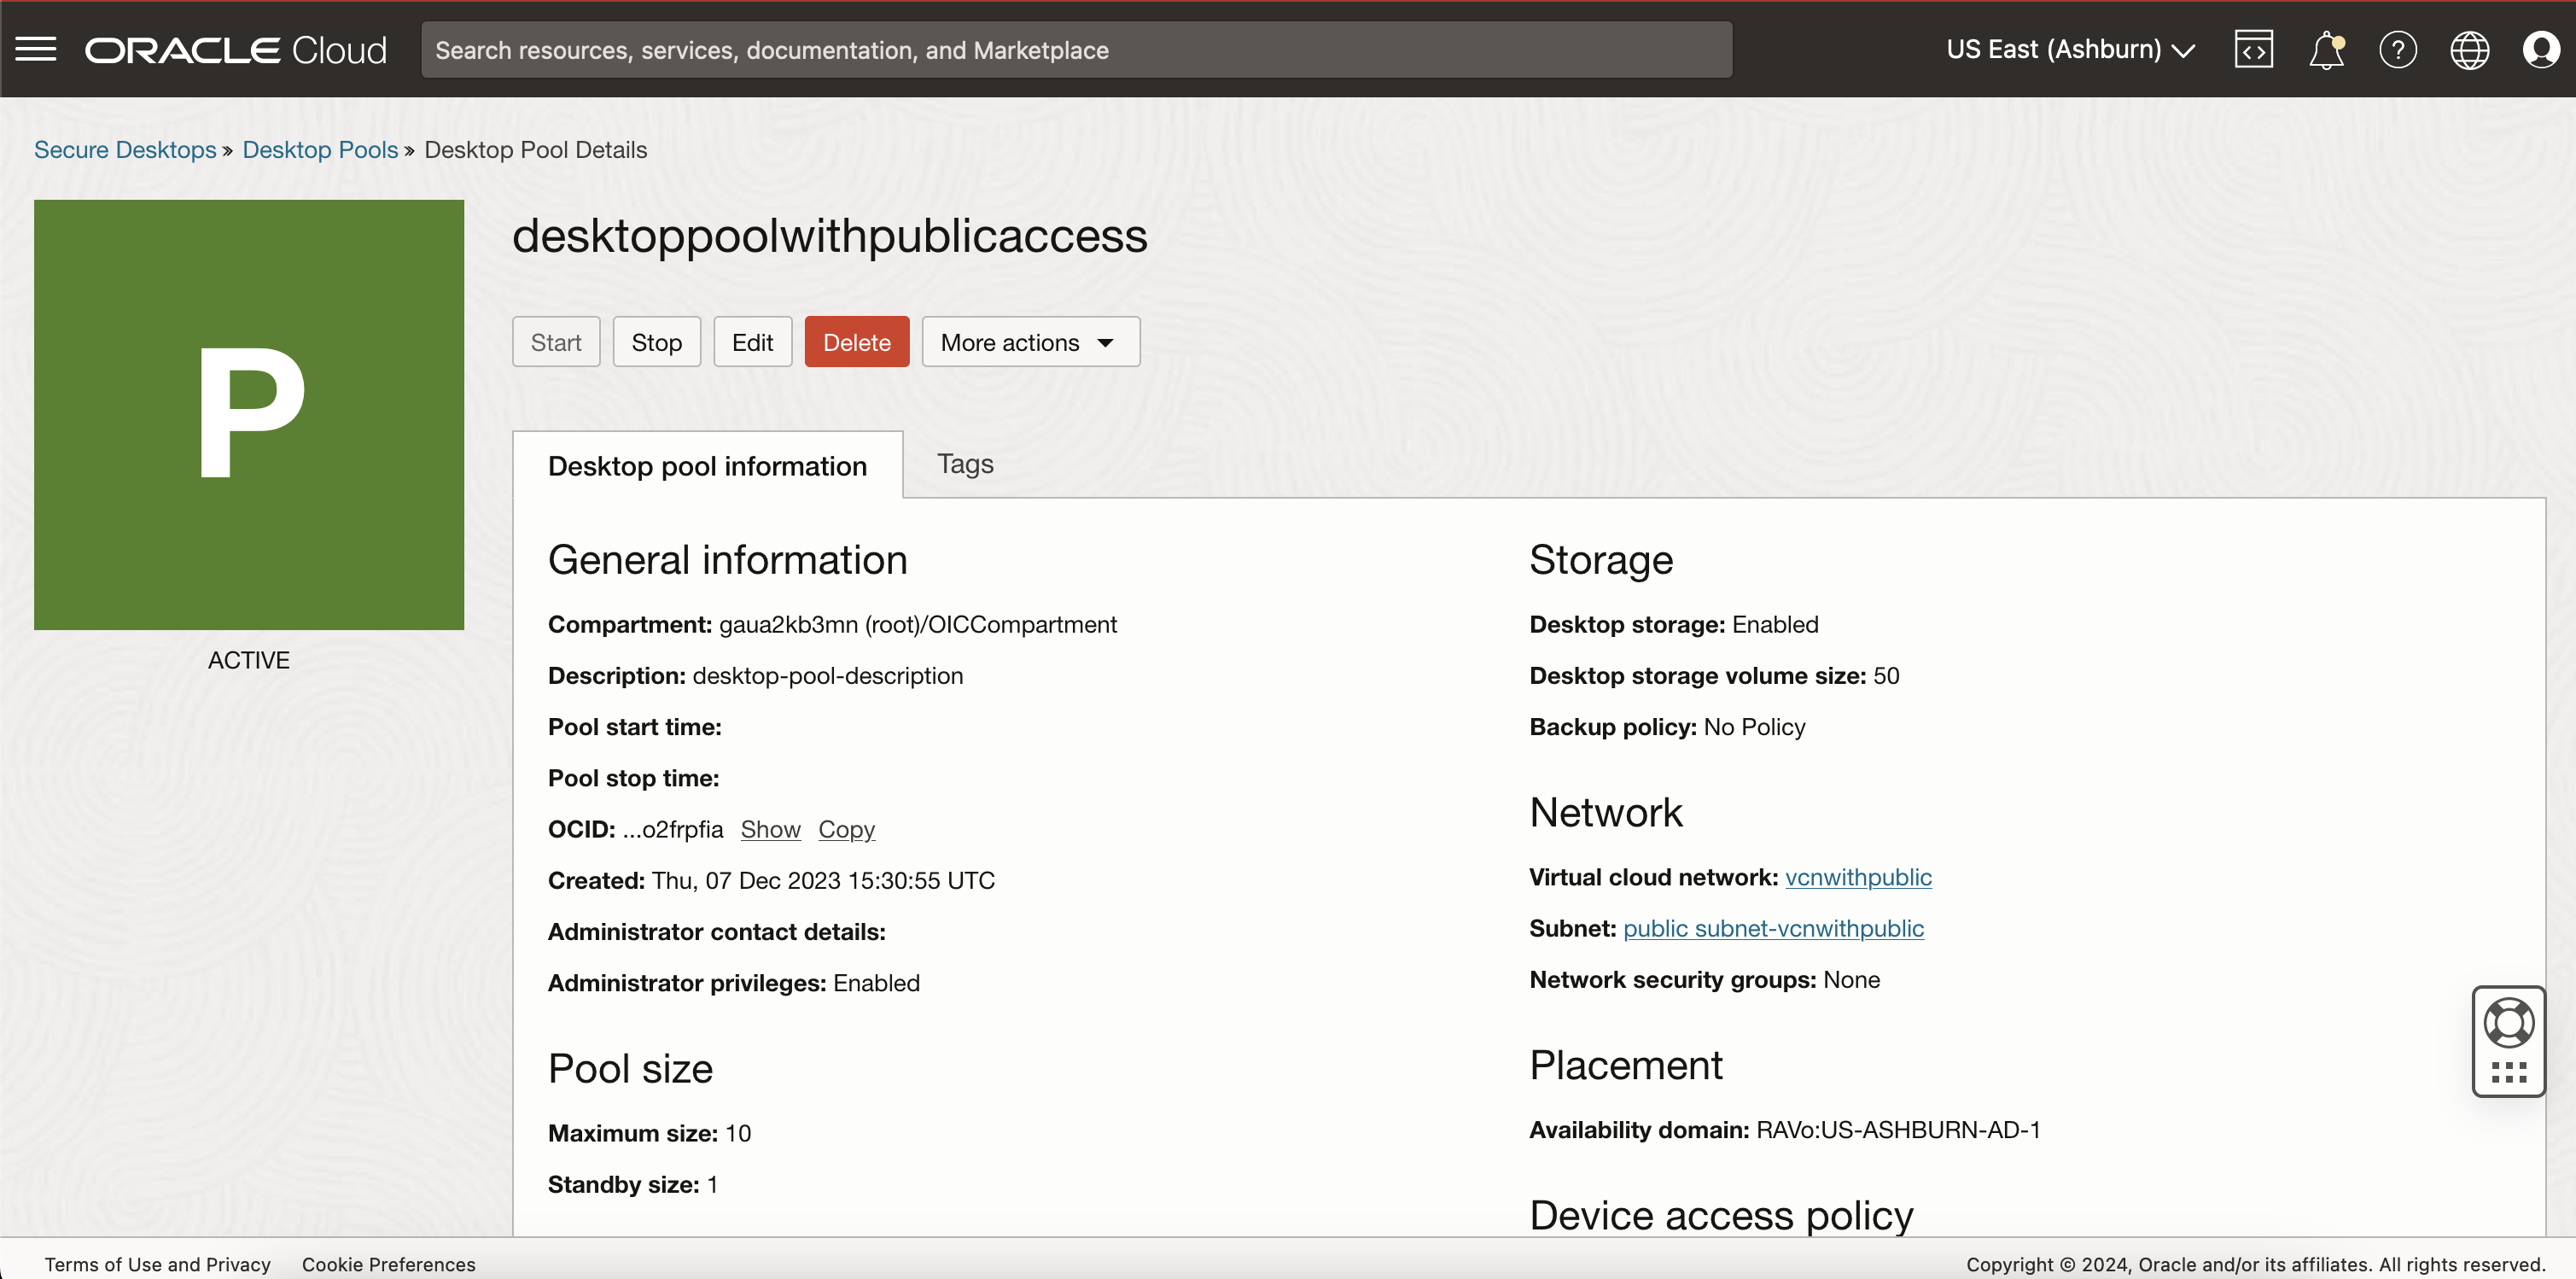Open the language globe icon
Image resolution: width=2576 pixels, height=1279 pixels.
click(2469, 50)
